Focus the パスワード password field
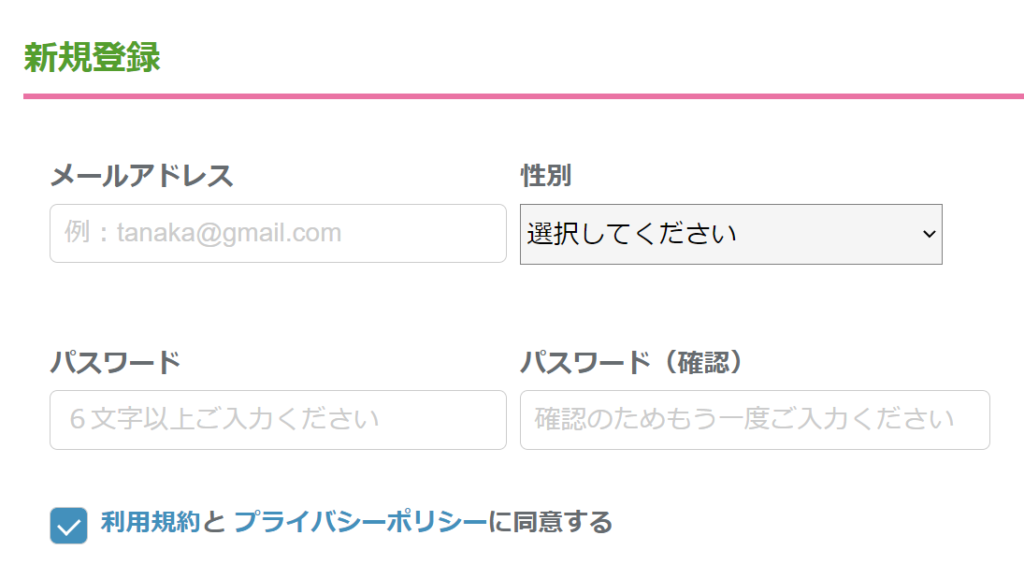The height and width of the screenshot is (579, 1024). [277, 419]
